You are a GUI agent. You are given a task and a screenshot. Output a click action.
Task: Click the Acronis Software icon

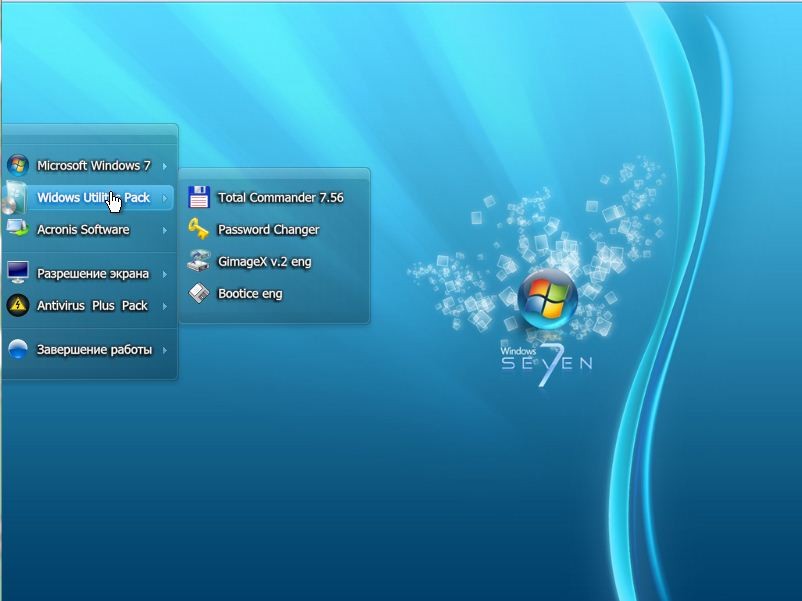pos(17,228)
